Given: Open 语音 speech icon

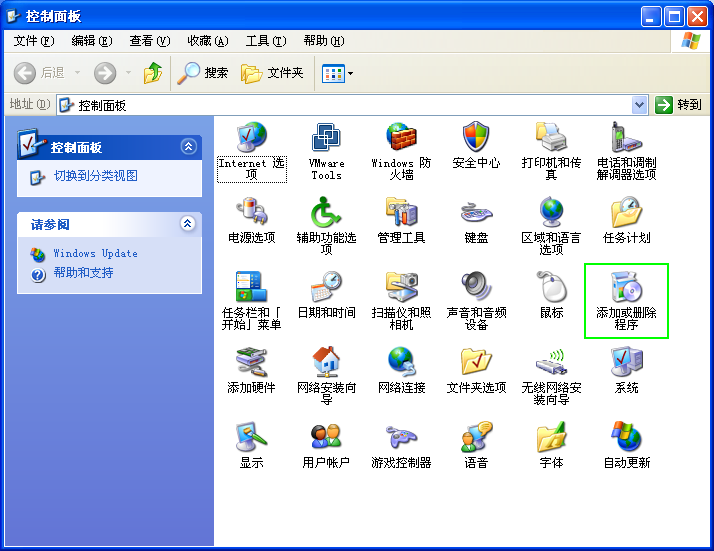Looking at the screenshot, I should click(x=476, y=436).
